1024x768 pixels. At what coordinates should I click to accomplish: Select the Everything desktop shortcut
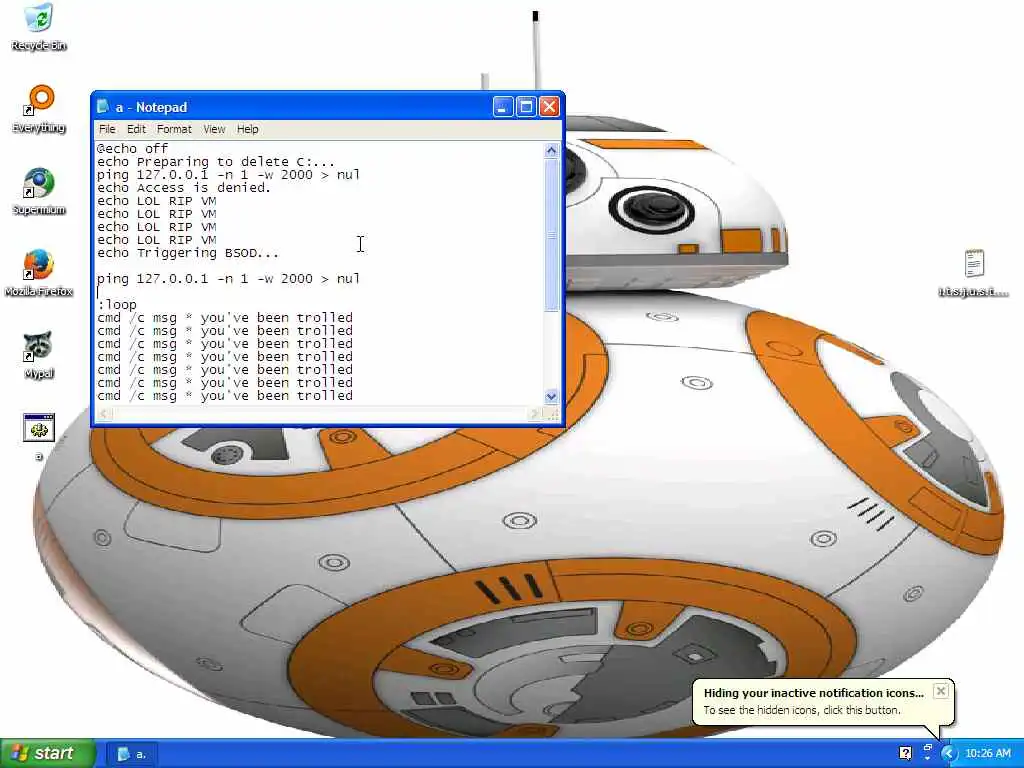pyautogui.click(x=39, y=109)
